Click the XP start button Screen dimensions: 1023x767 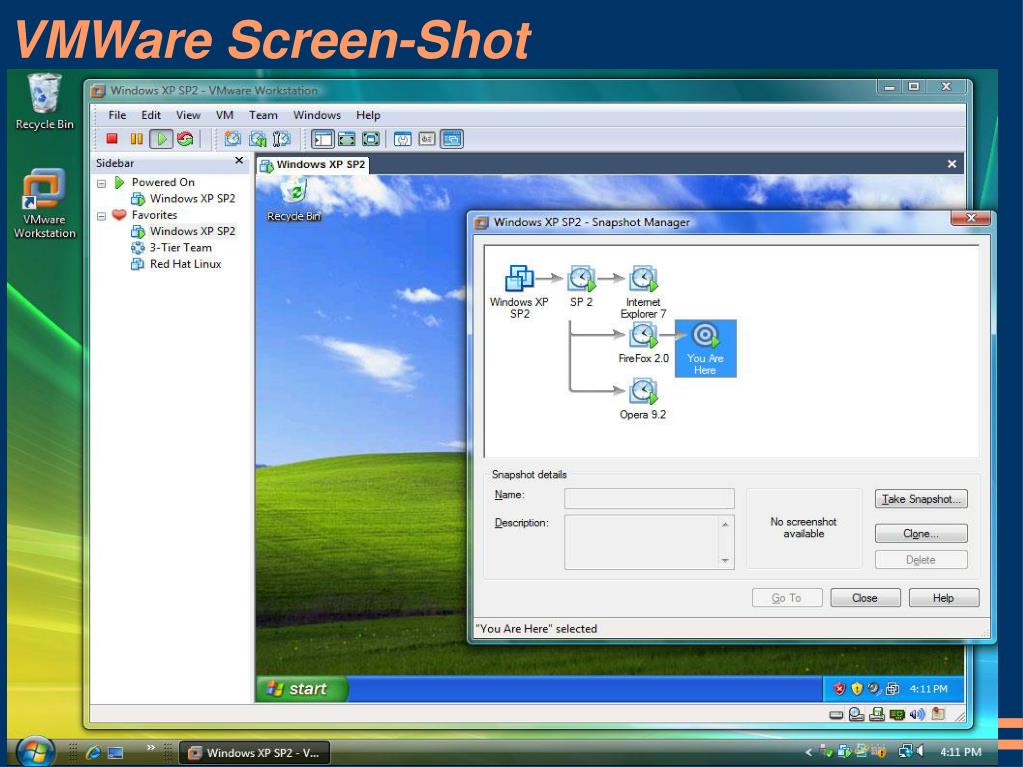click(x=301, y=689)
